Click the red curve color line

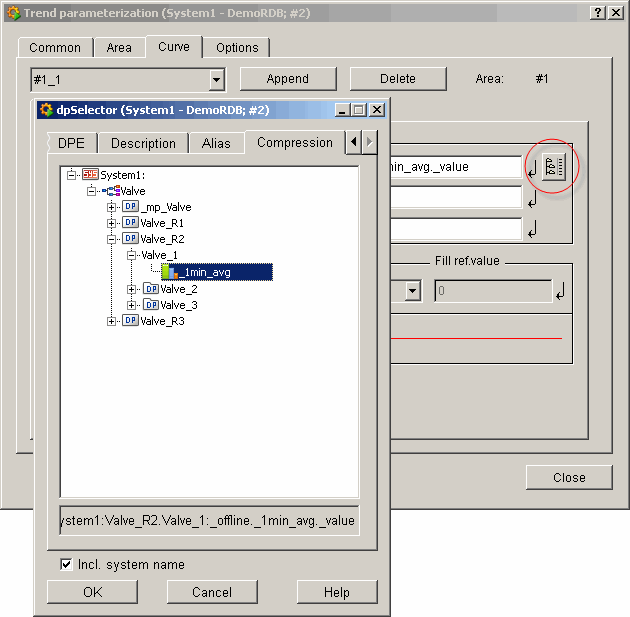[476, 339]
